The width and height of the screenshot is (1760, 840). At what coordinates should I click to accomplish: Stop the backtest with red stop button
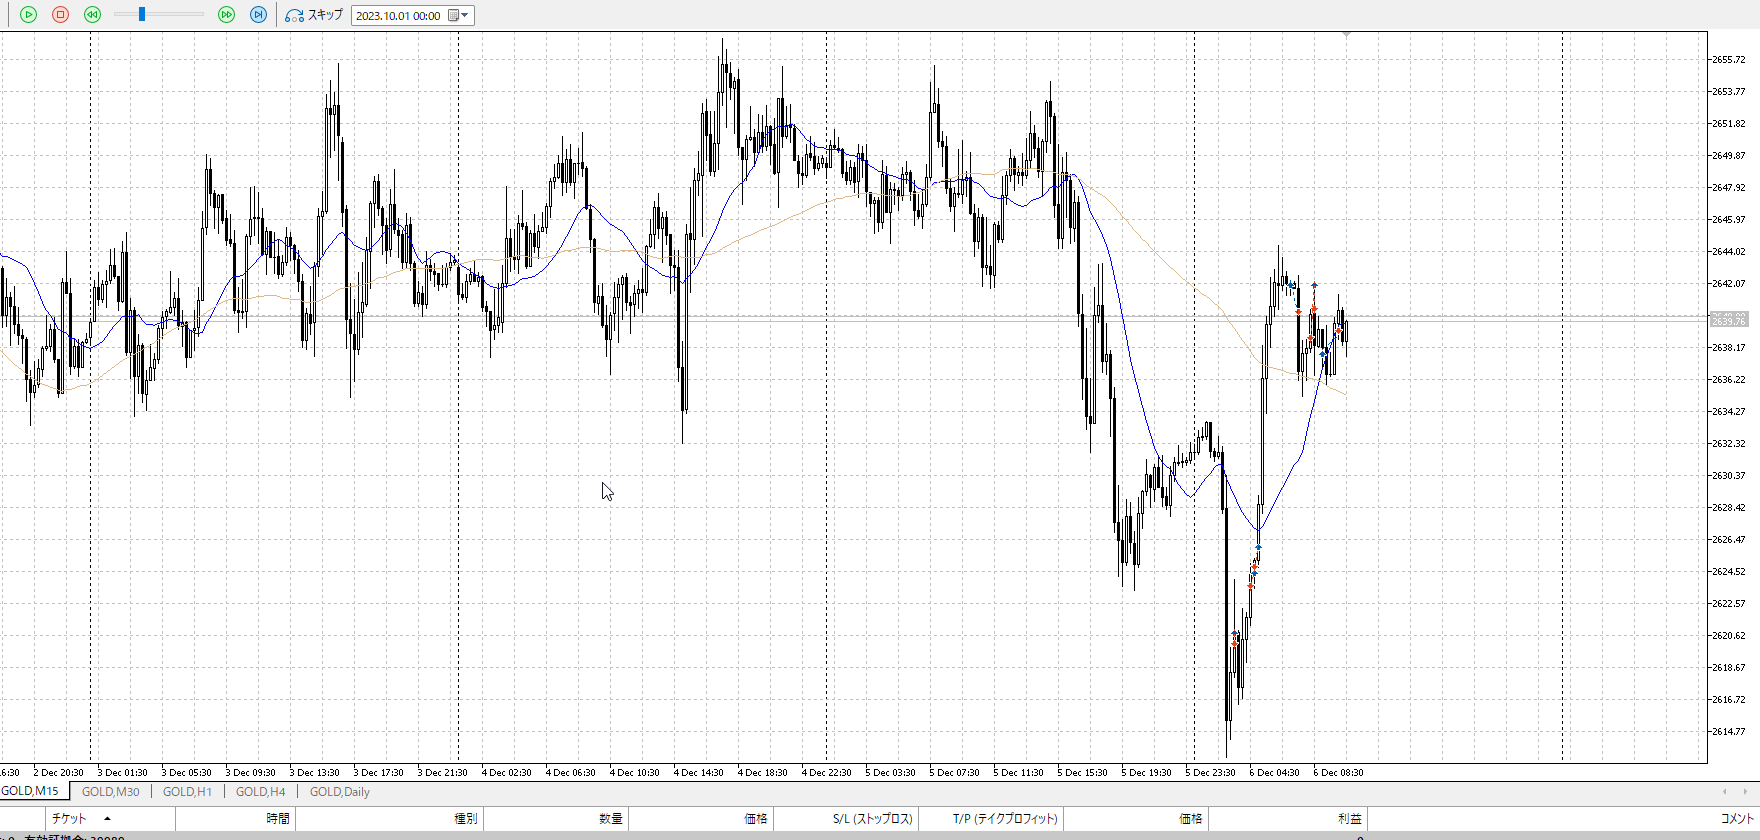pos(60,15)
